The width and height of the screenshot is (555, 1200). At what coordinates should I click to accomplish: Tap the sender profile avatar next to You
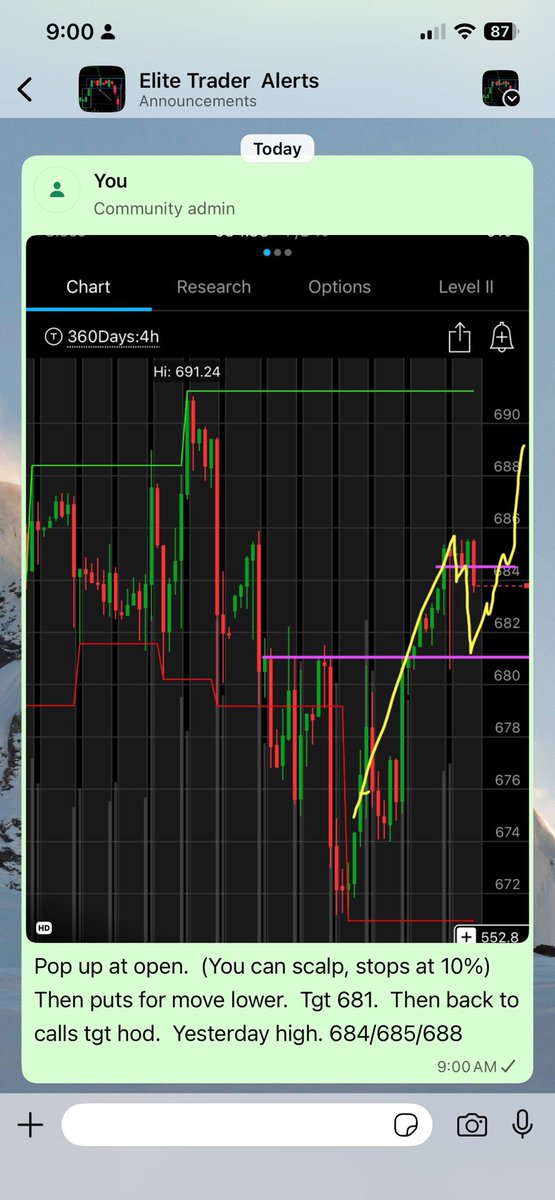pos(59,190)
